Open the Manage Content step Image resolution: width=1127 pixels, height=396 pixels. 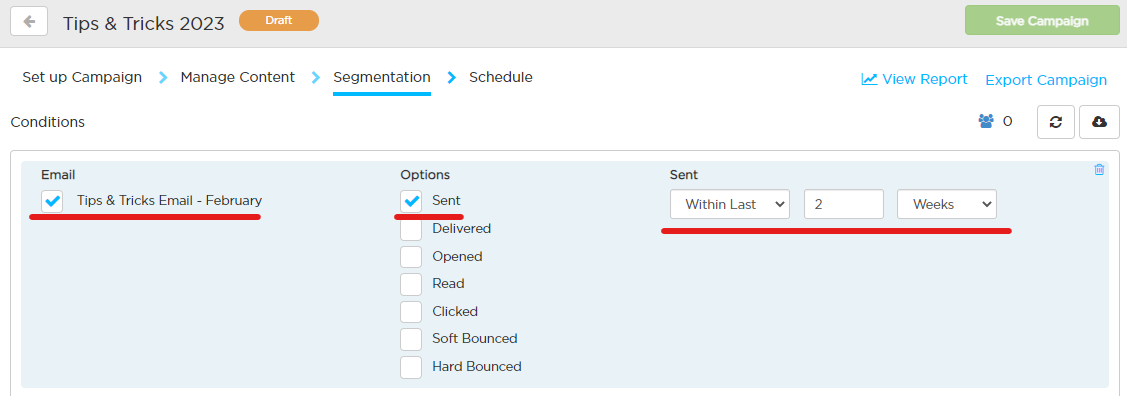coord(237,77)
